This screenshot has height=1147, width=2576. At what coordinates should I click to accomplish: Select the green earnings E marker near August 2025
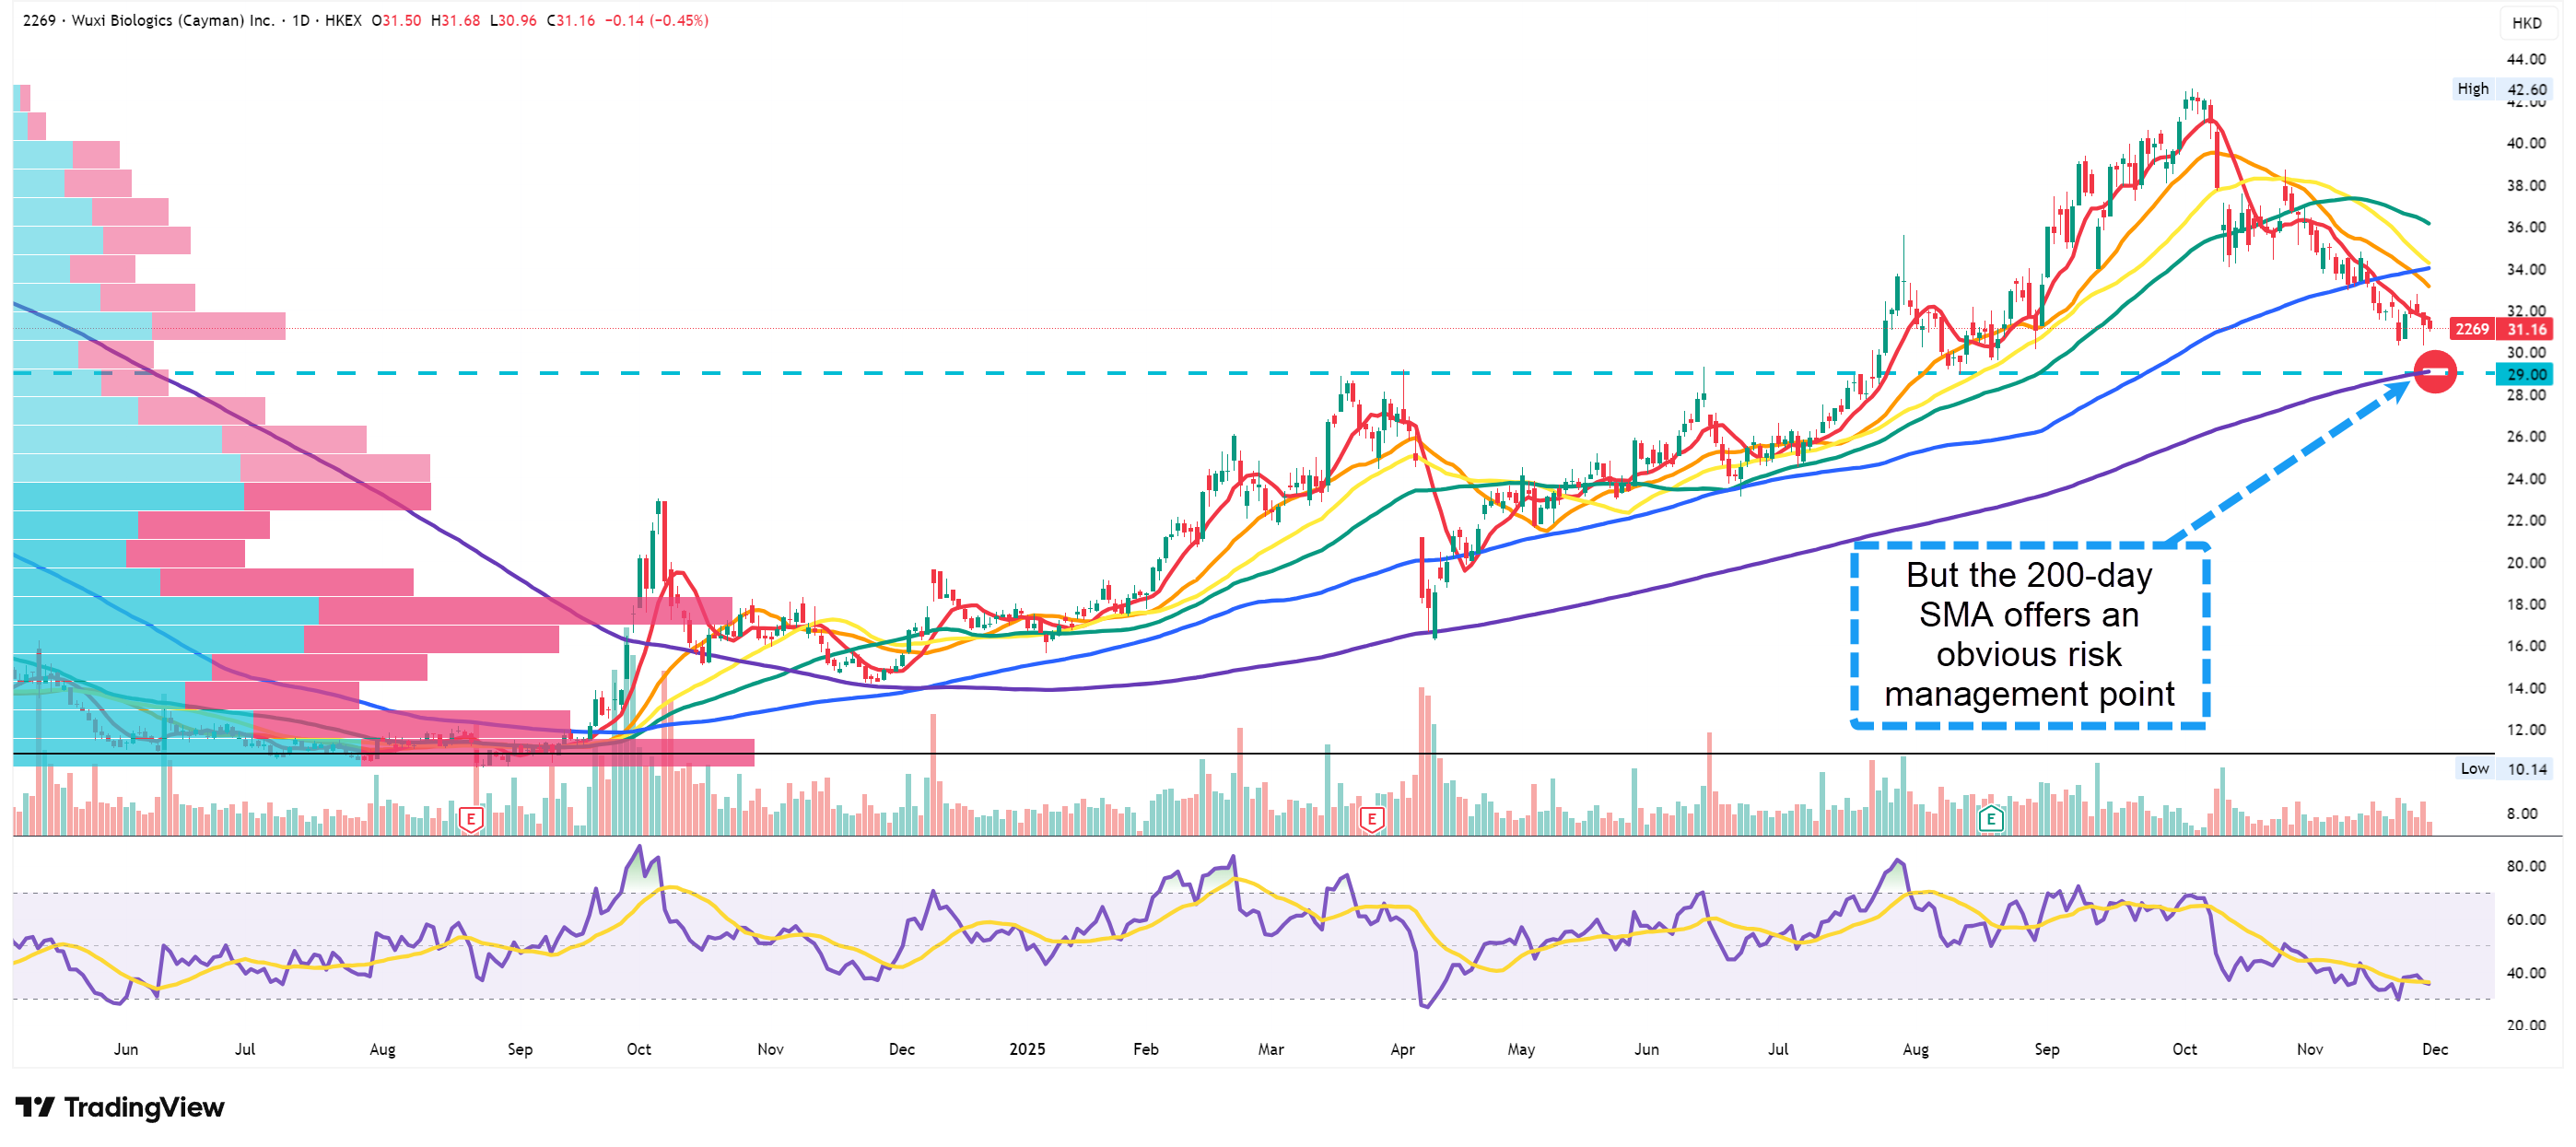coord(1991,820)
